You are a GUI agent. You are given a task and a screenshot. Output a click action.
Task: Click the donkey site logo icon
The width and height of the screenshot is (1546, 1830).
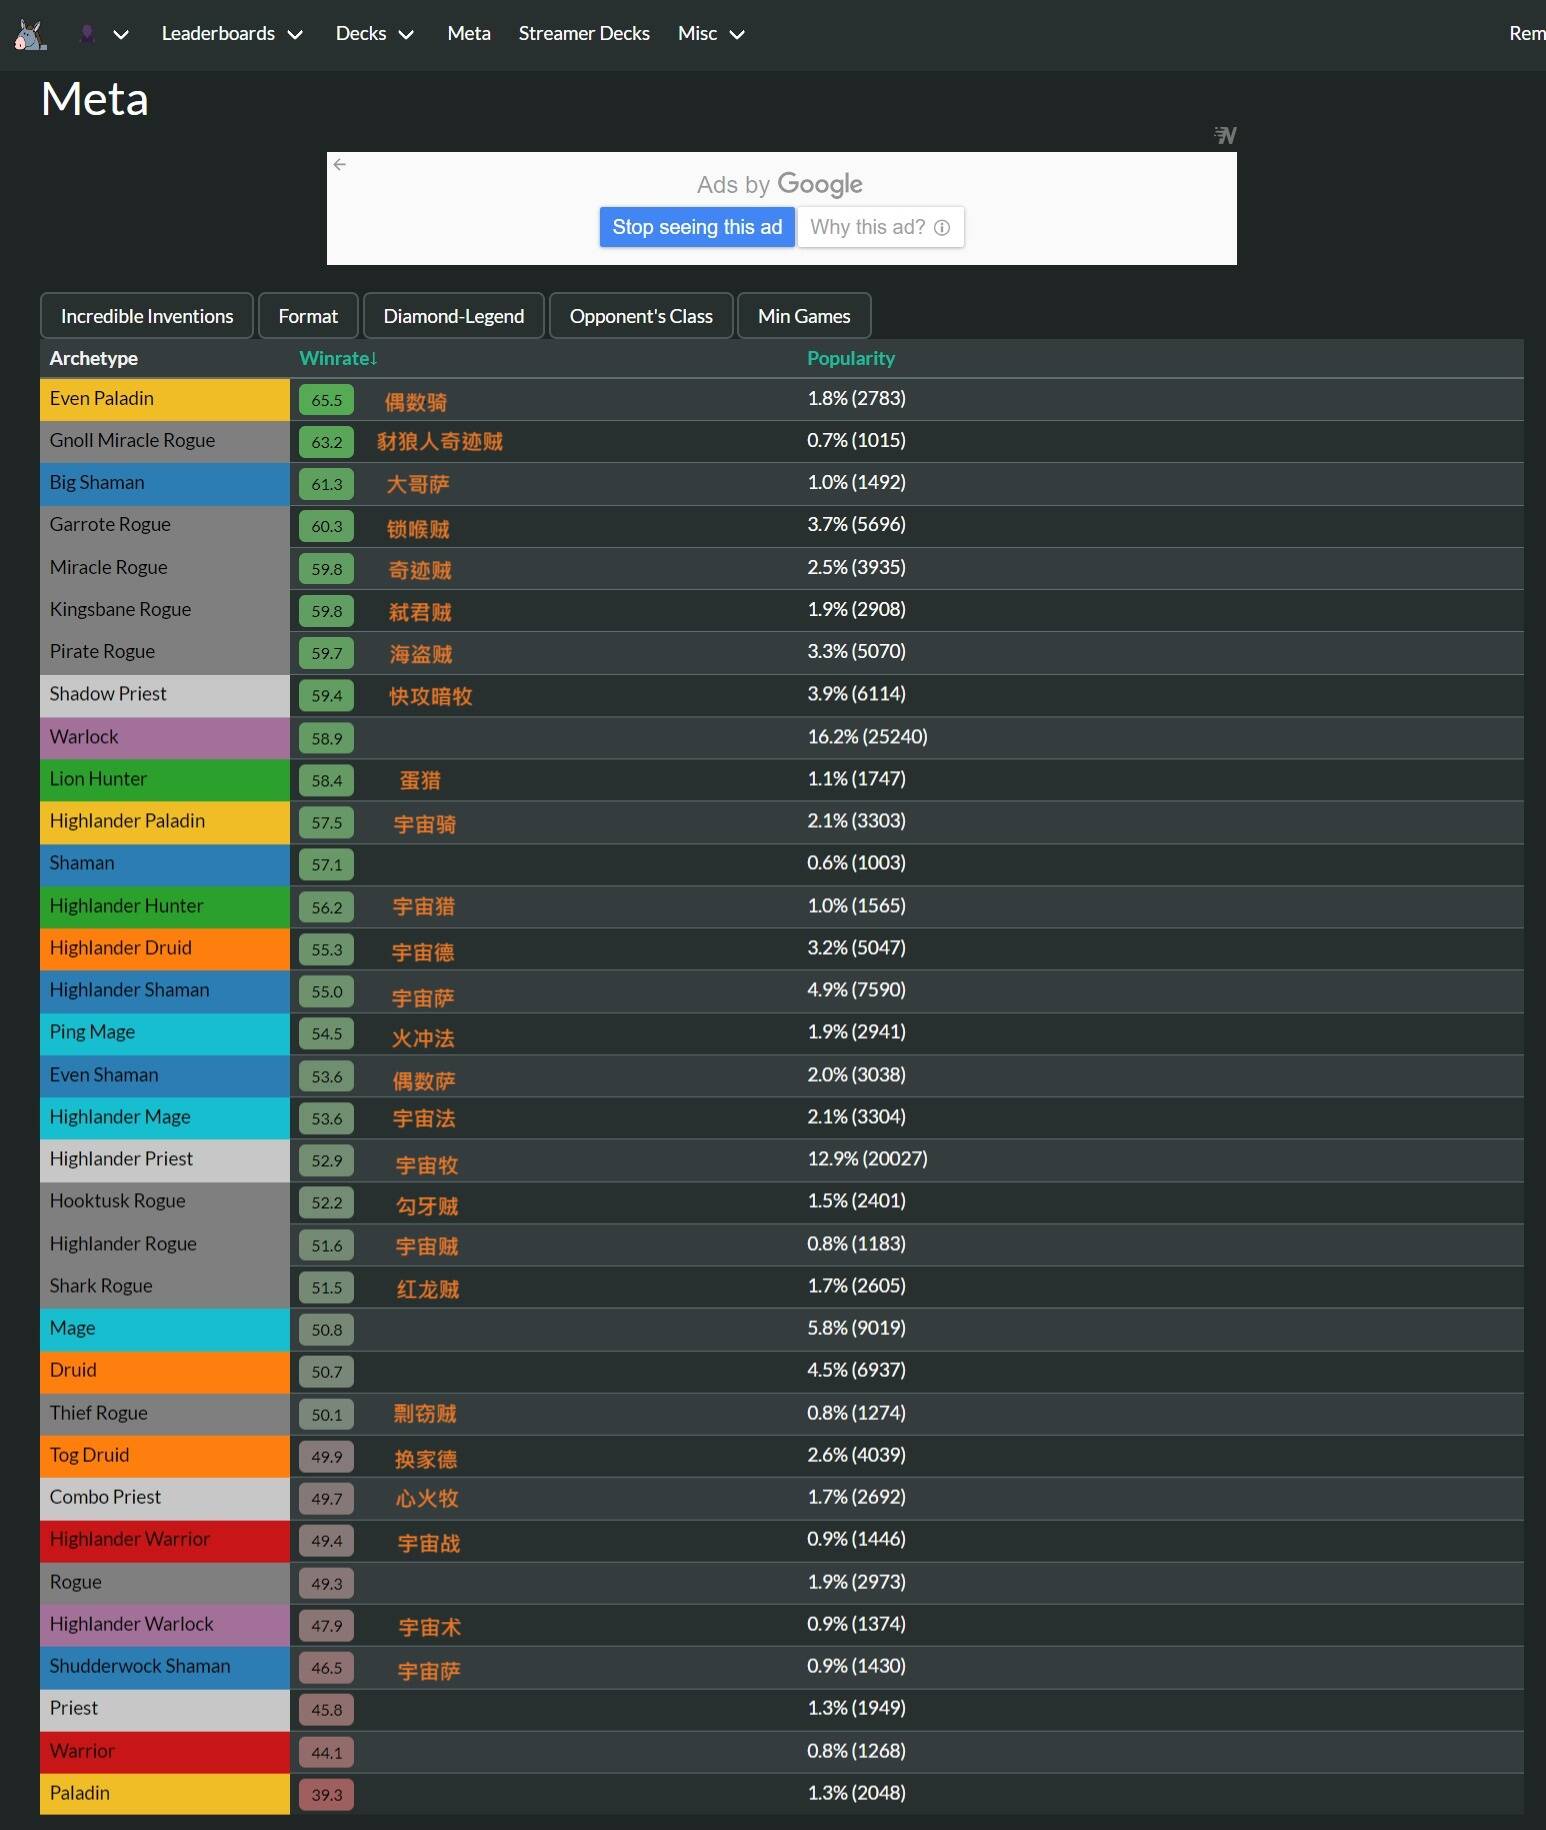[x=30, y=34]
